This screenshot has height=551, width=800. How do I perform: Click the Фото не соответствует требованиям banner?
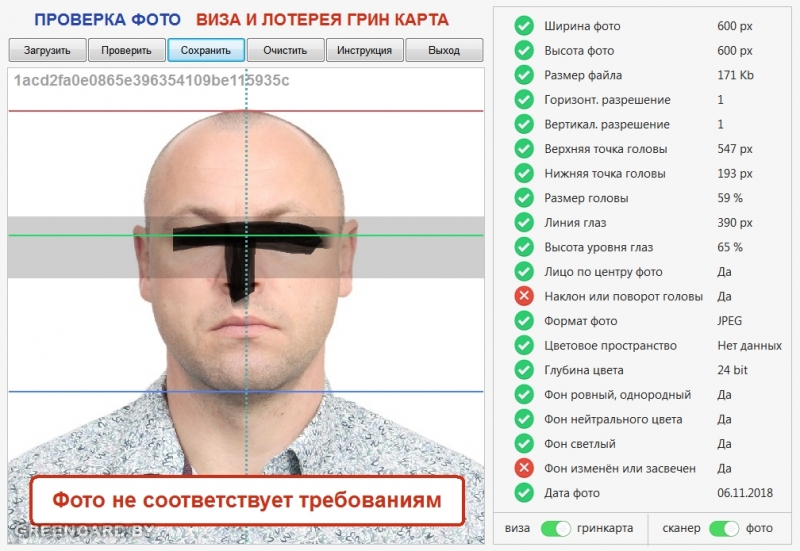[x=247, y=500]
